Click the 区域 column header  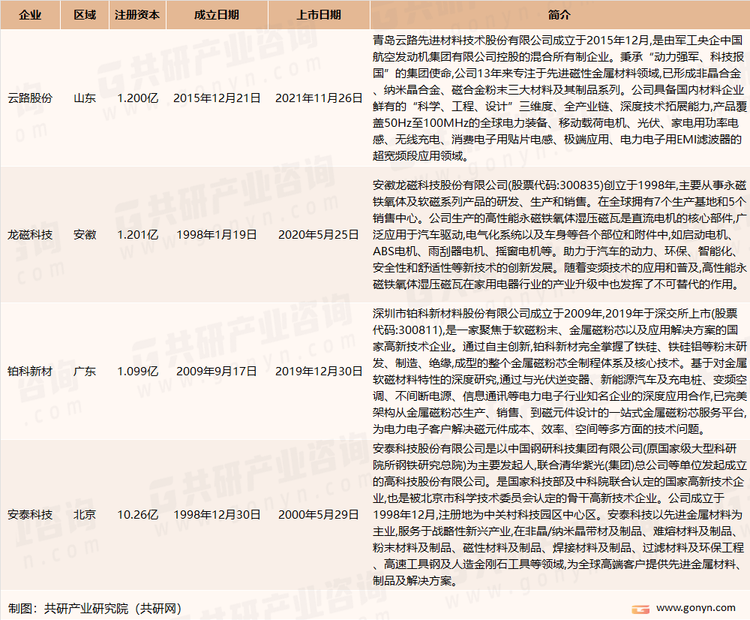coord(85,15)
